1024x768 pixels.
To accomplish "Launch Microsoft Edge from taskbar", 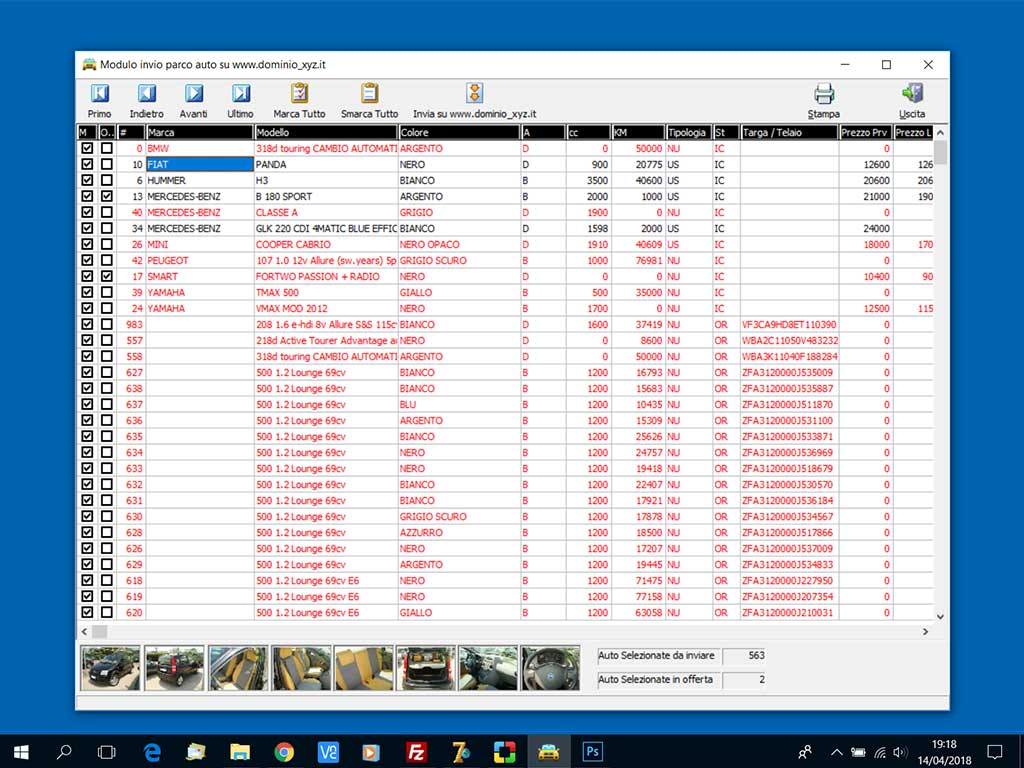I will tap(152, 752).
